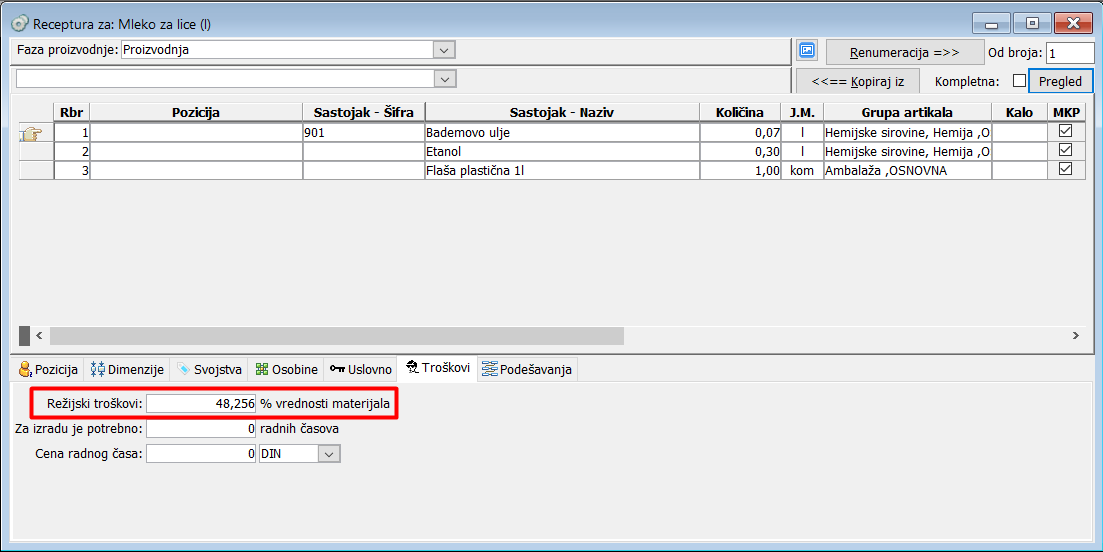
Task: Open the Faza proizvodnje dropdown
Action: [444, 50]
